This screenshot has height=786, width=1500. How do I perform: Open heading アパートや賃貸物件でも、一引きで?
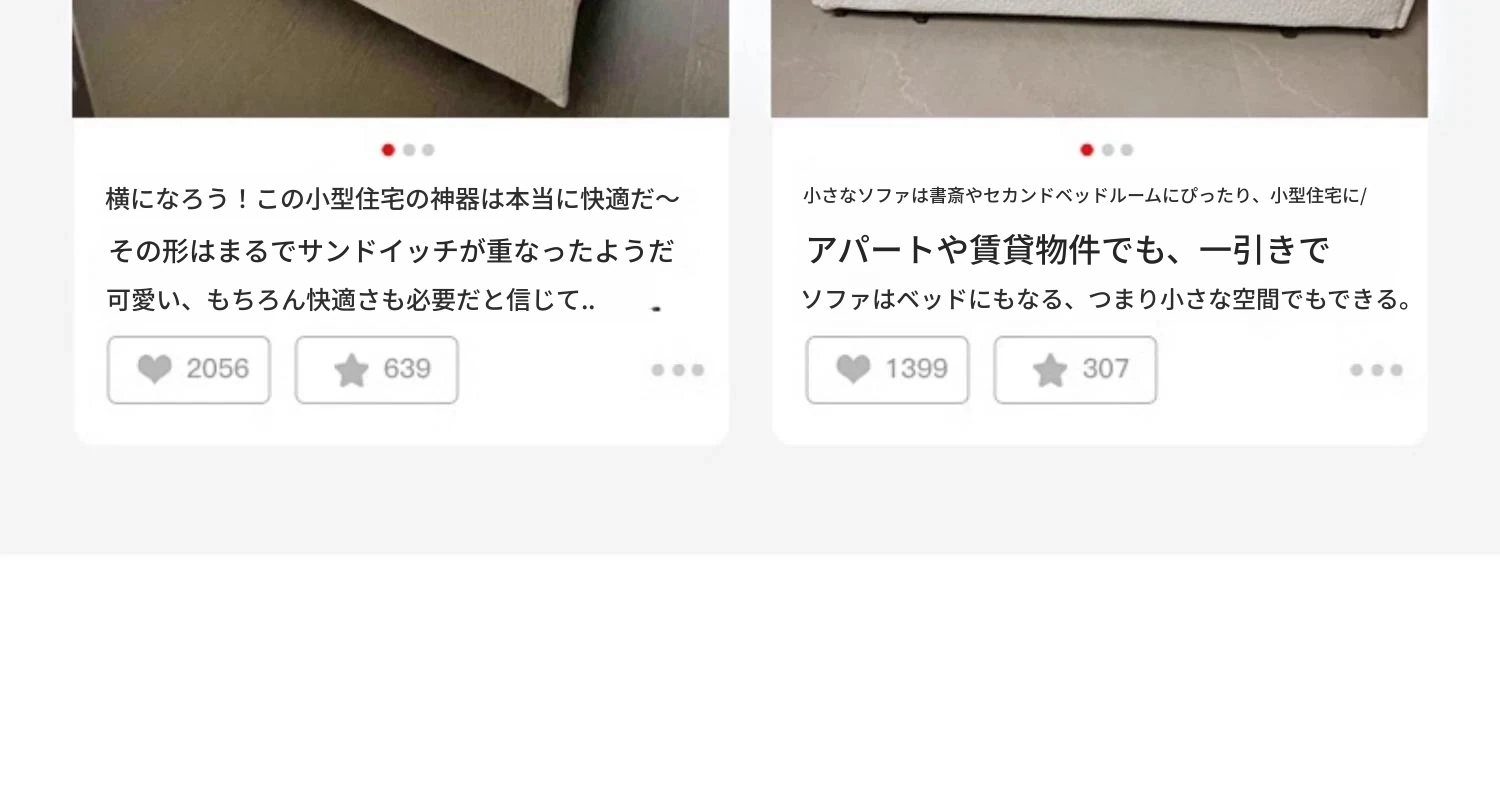pos(1067,250)
